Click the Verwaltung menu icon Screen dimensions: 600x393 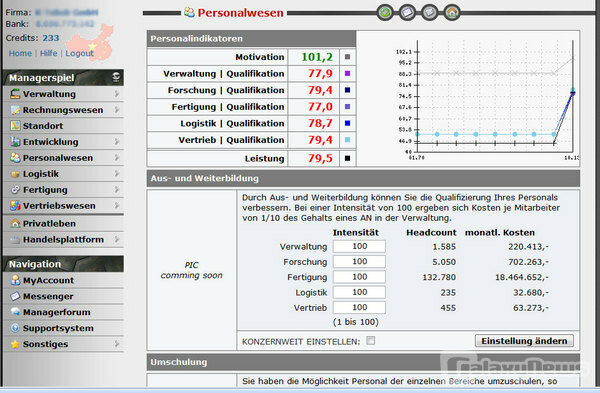15,94
